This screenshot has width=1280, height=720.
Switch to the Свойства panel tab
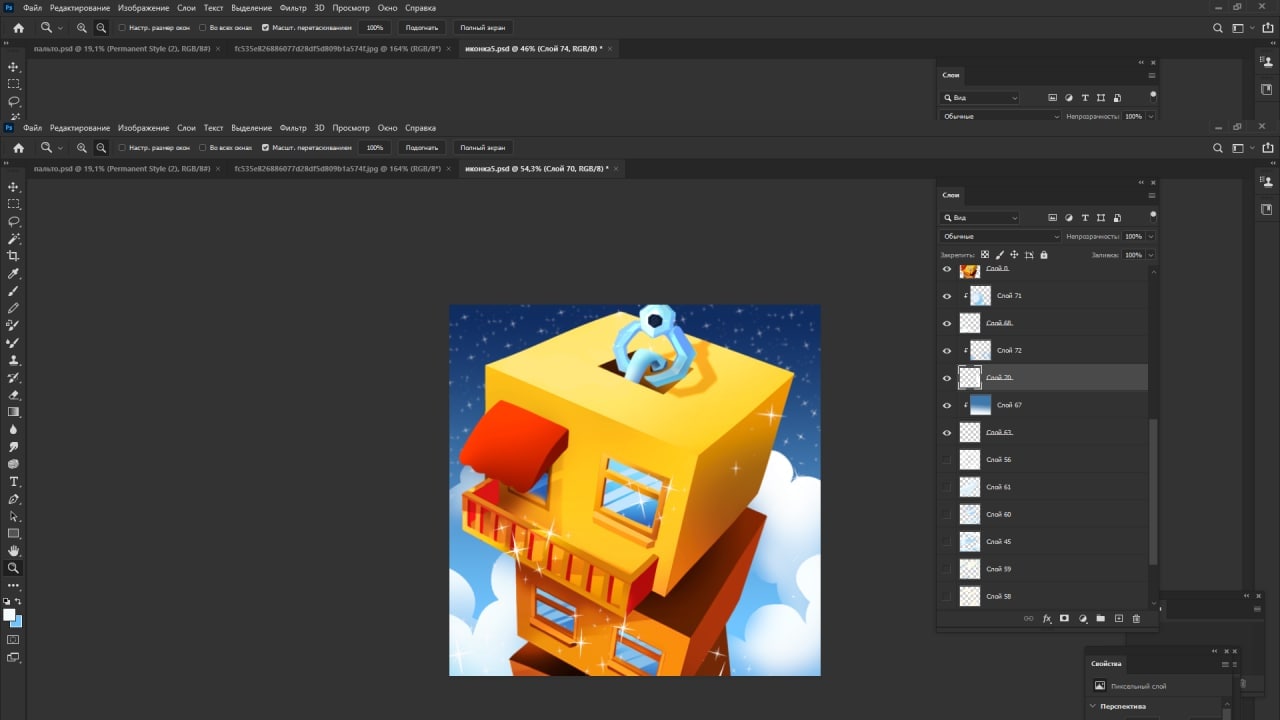[x=1106, y=664]
